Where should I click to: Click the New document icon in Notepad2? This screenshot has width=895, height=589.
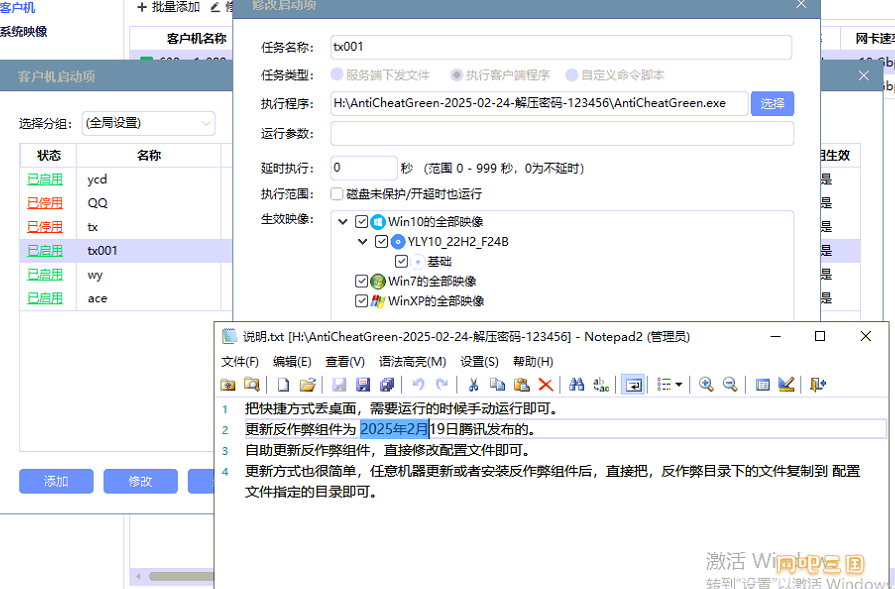[x=284, y=384]
